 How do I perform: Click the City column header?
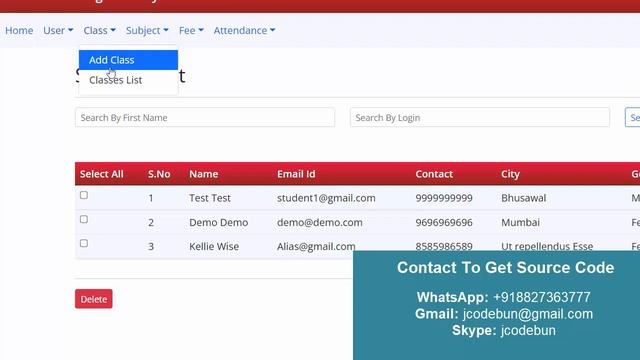click(510, 174)
